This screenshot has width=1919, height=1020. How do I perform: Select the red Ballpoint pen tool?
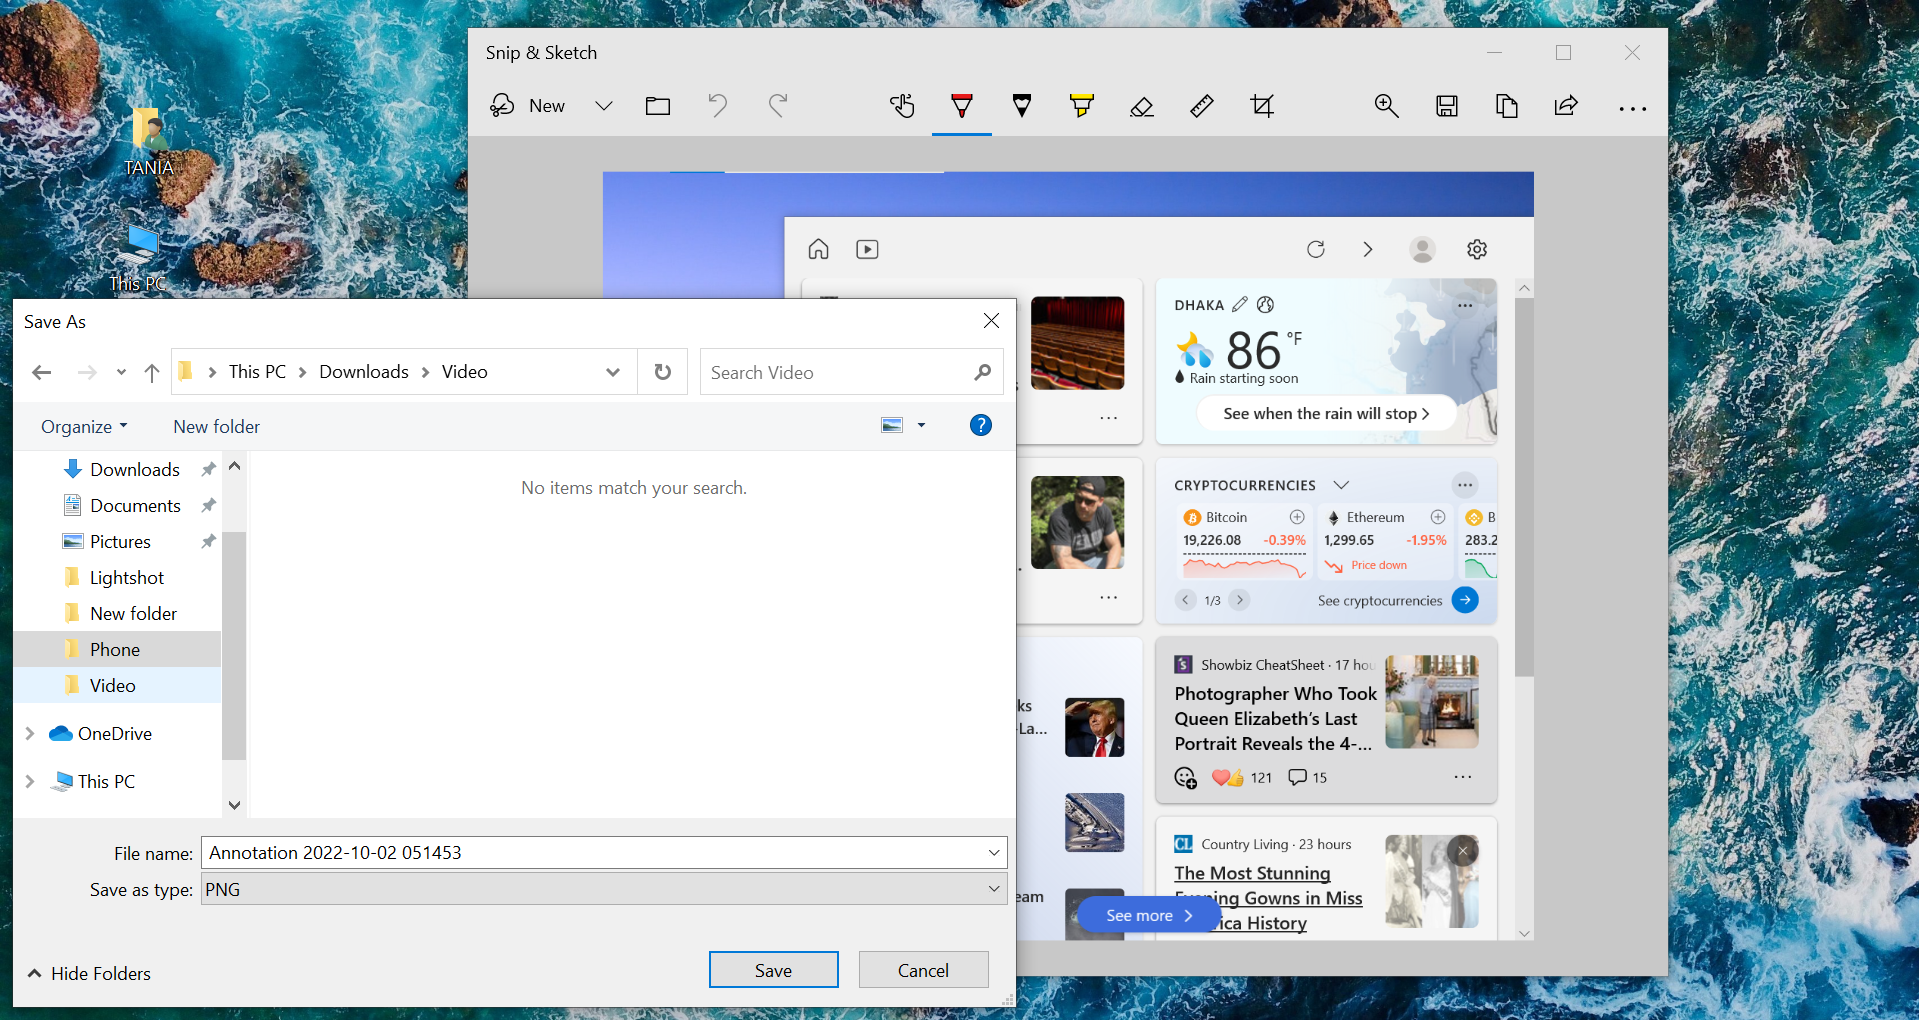pos(962,106)
